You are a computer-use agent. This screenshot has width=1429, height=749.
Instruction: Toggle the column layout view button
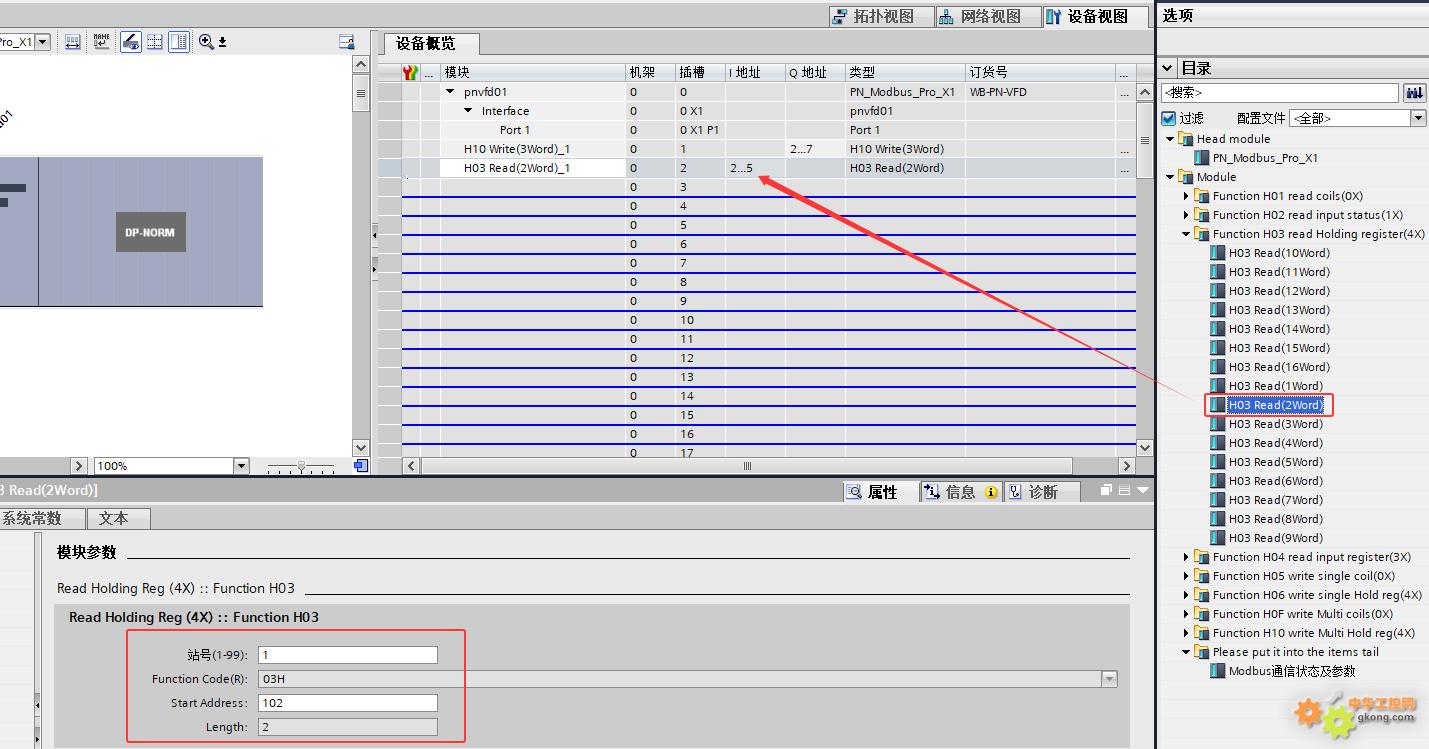click(179, 42)
